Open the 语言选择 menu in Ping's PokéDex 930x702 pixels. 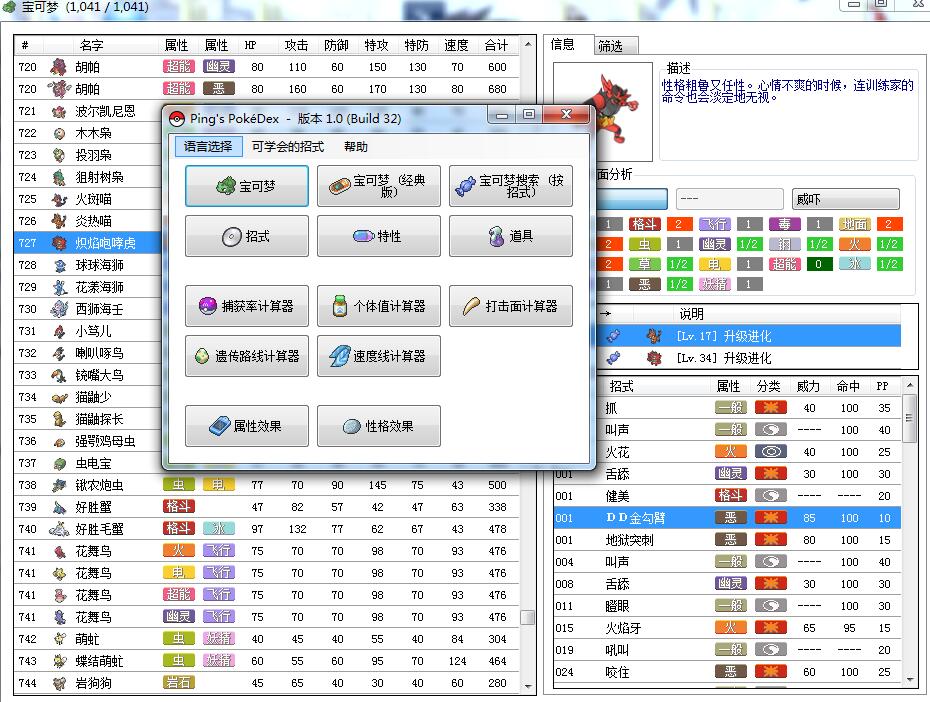click(x=208, y=146)
